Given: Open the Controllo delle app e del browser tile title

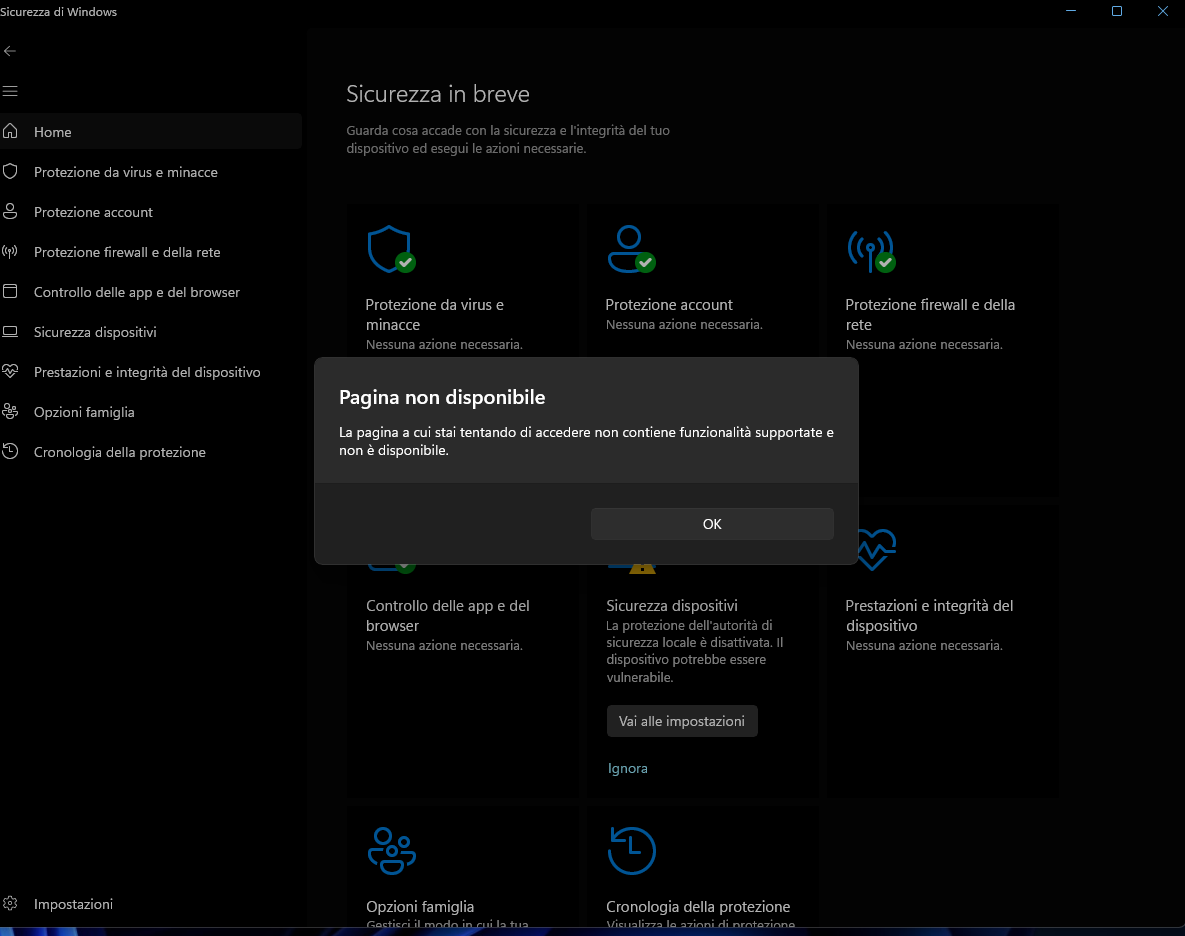Looking at the screenshot, I should [447, 616].
